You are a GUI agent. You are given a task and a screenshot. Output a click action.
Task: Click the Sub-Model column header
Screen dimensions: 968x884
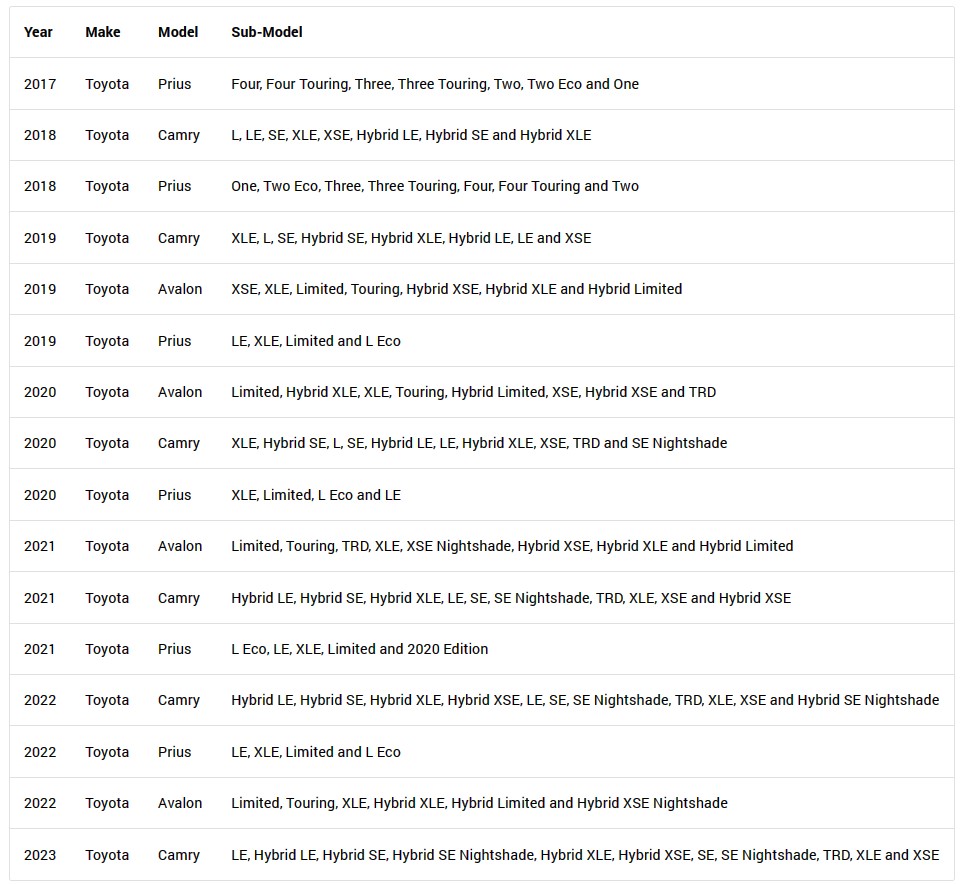(x=267, y=32)
